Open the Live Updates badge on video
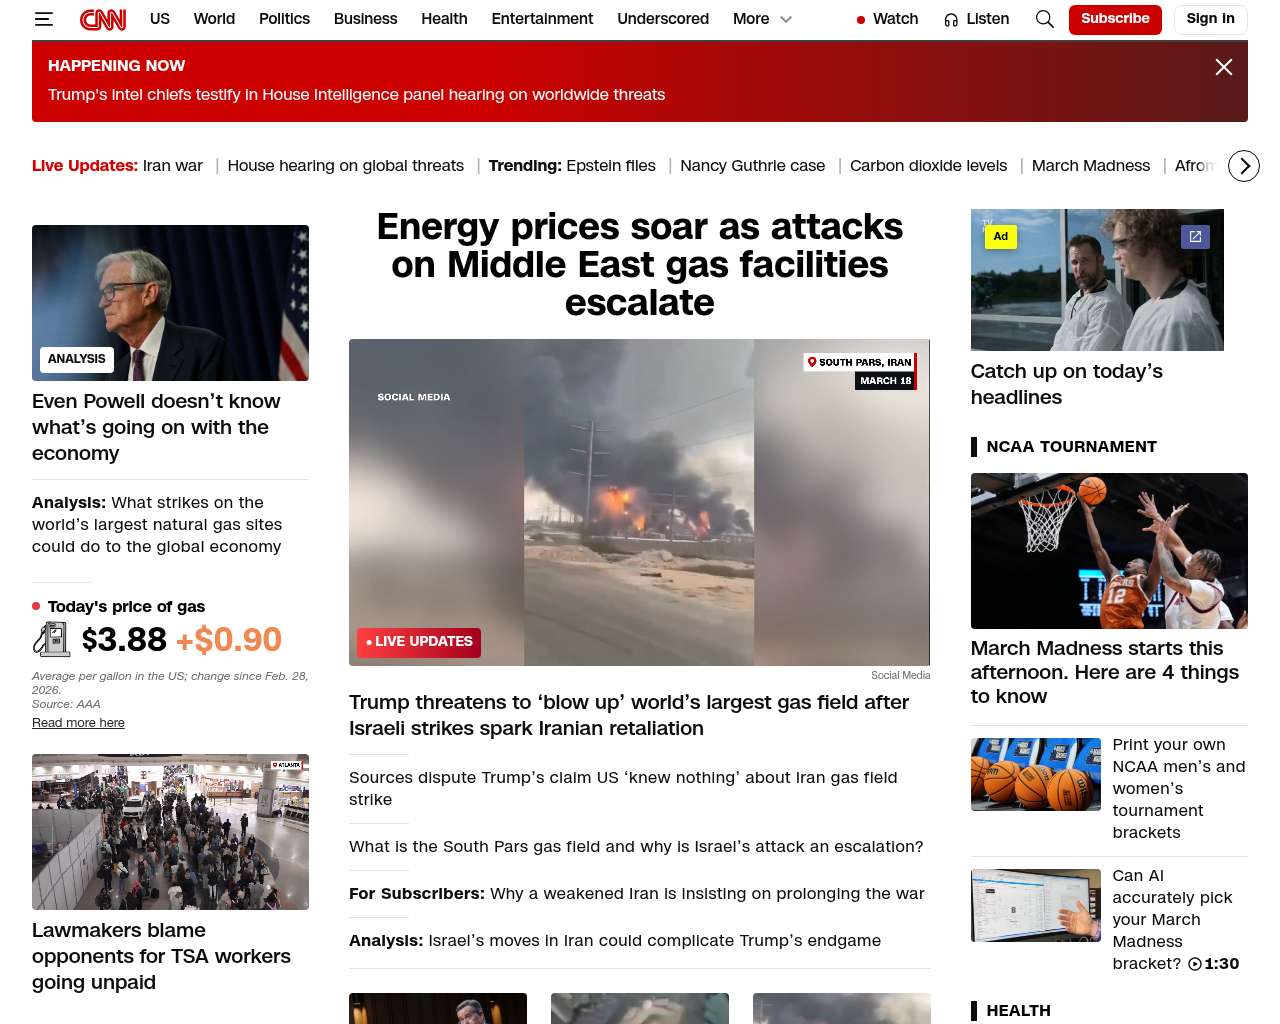The image size is (1280, 1024). 419,642
